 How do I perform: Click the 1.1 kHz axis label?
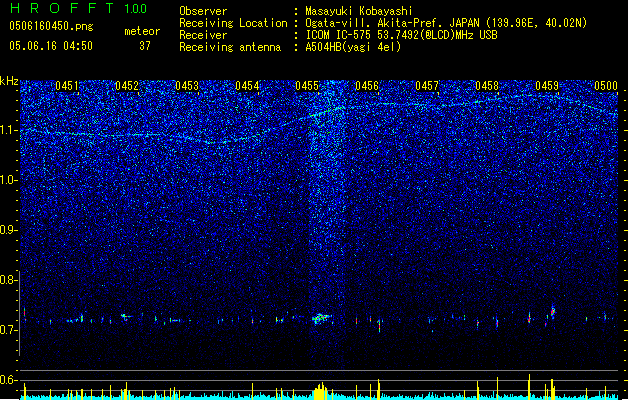click(8, 130)
